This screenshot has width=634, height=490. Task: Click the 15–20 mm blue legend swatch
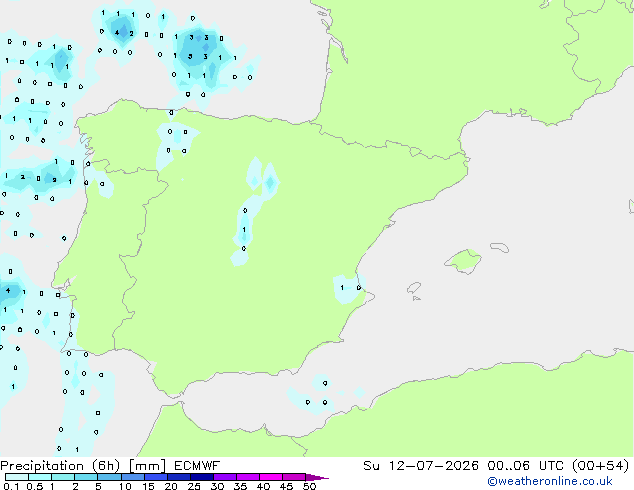coord(156,477)
